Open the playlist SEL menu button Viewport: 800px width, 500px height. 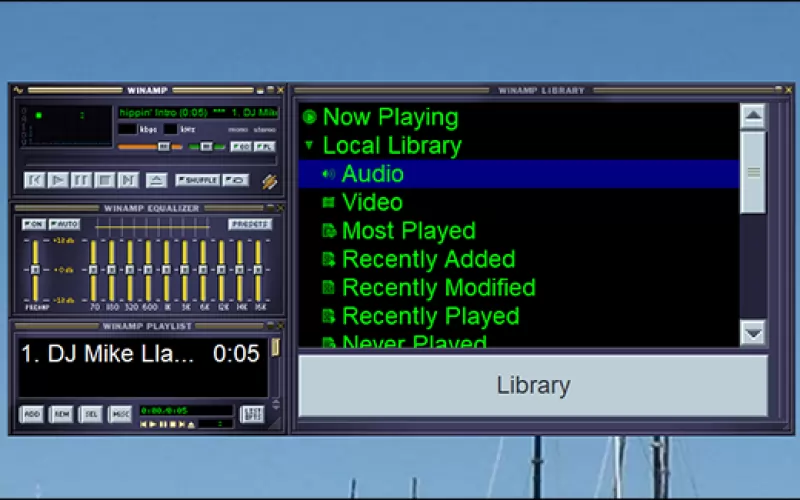point(91,414)
